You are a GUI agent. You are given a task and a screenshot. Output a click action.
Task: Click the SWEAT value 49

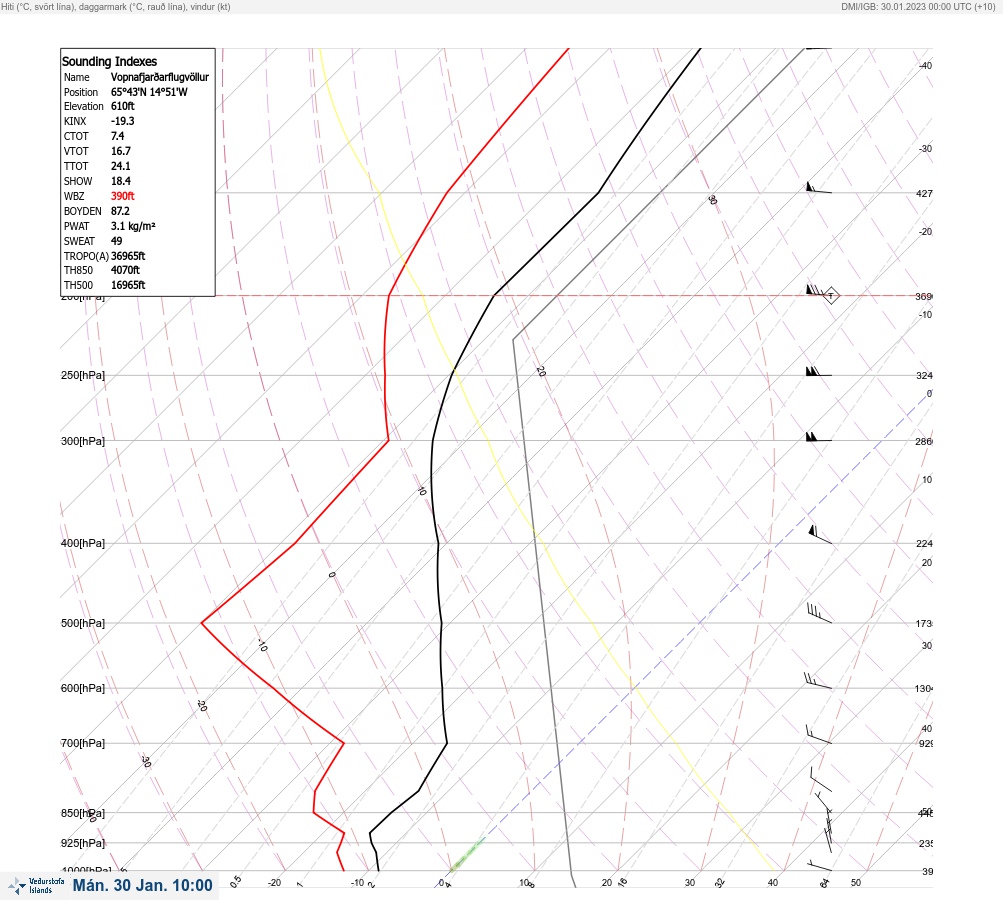pyautogui.click(x=116, y=241)
